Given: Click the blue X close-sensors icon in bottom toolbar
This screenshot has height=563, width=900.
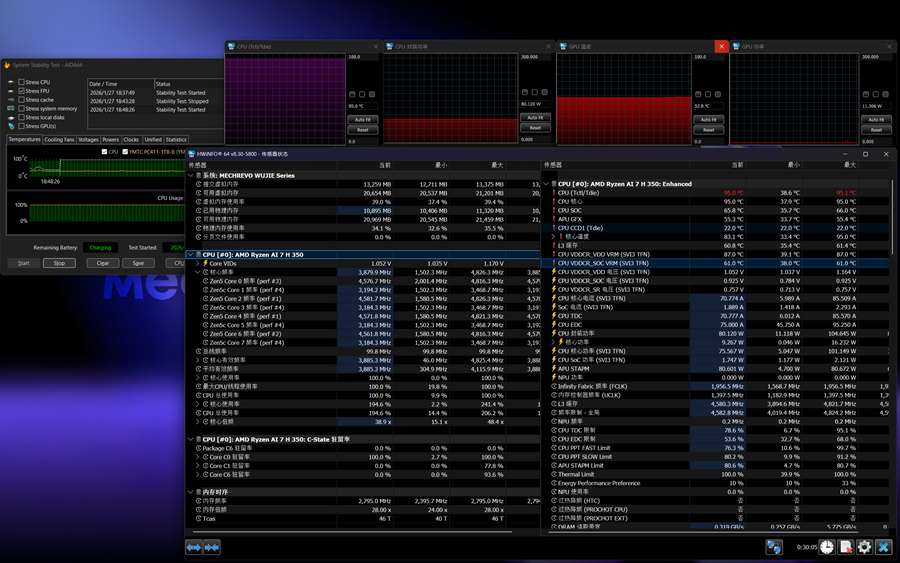Looking at the screenshot, I should pyautogui.click(x=883, y=548).
